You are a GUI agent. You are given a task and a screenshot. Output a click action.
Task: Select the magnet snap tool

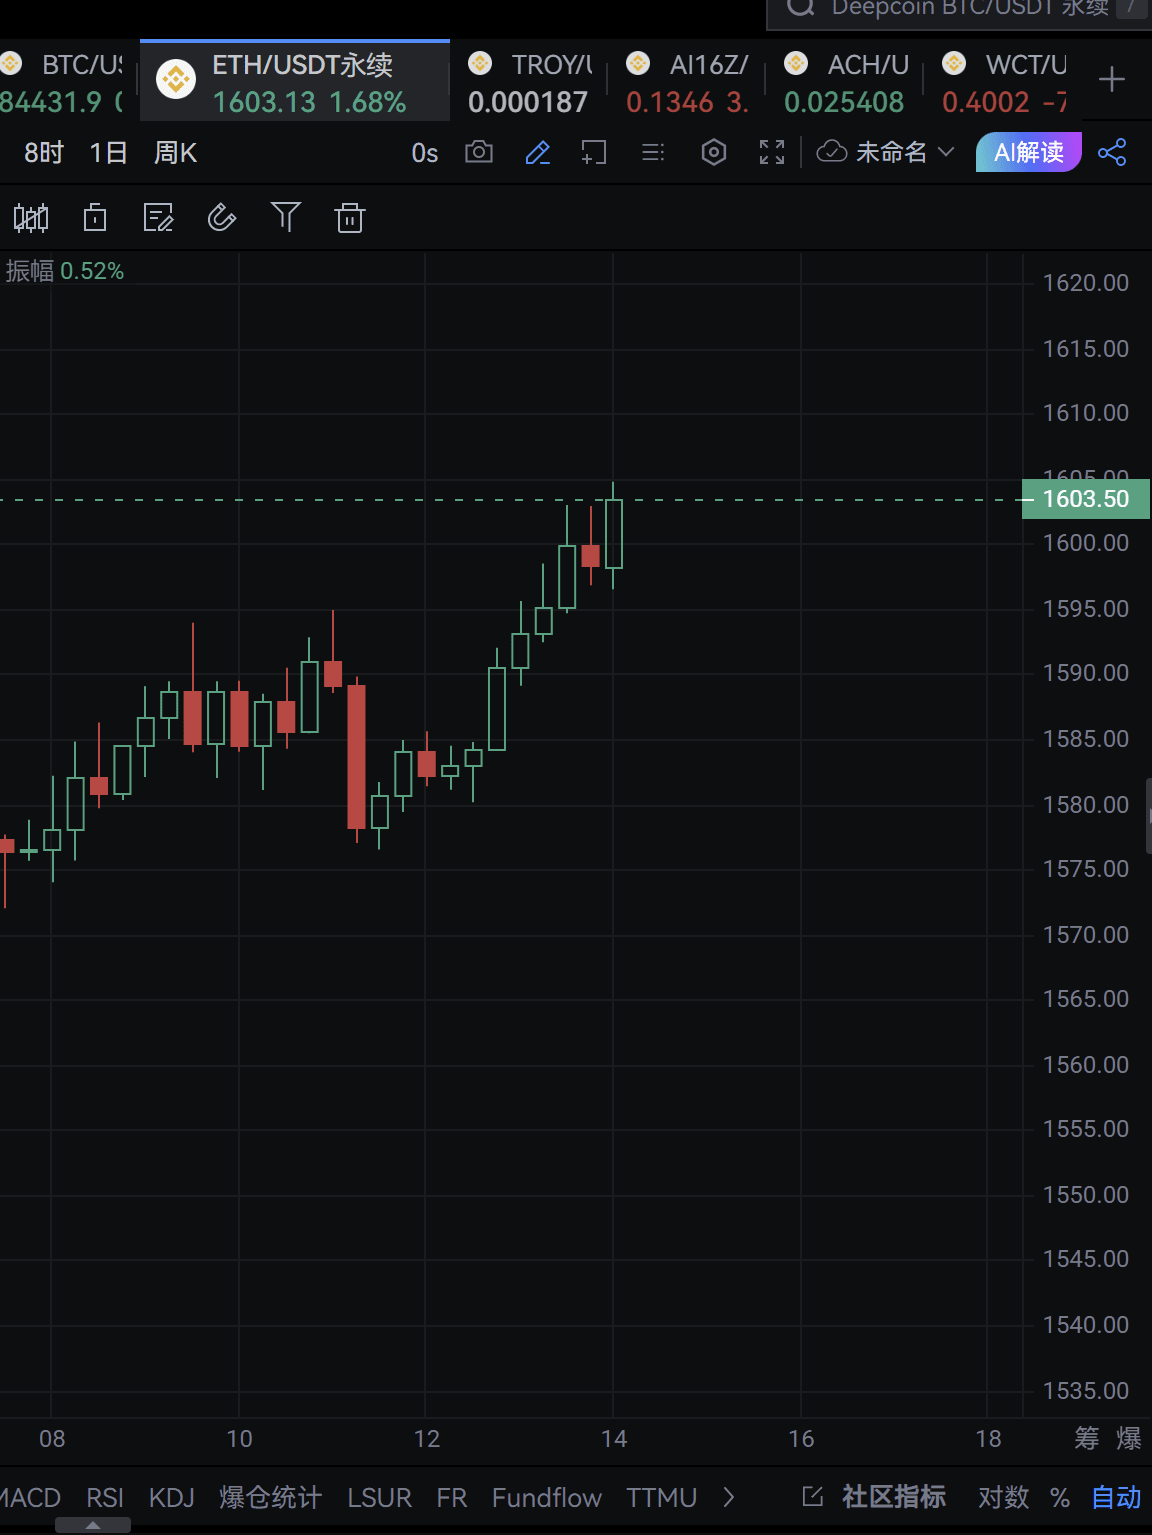[222, 217]
